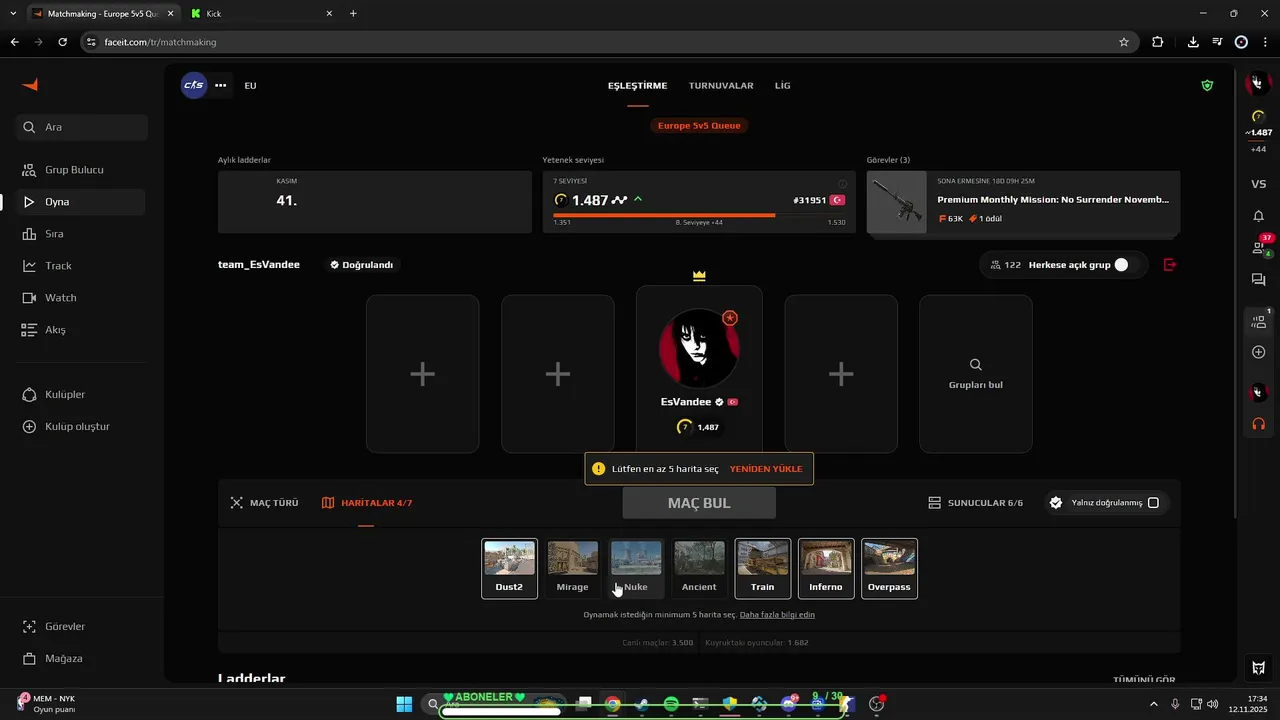This screenshot has height=720, width=1280.
Task: Select Oyna in the sidebar
Action: coord(80,202)
